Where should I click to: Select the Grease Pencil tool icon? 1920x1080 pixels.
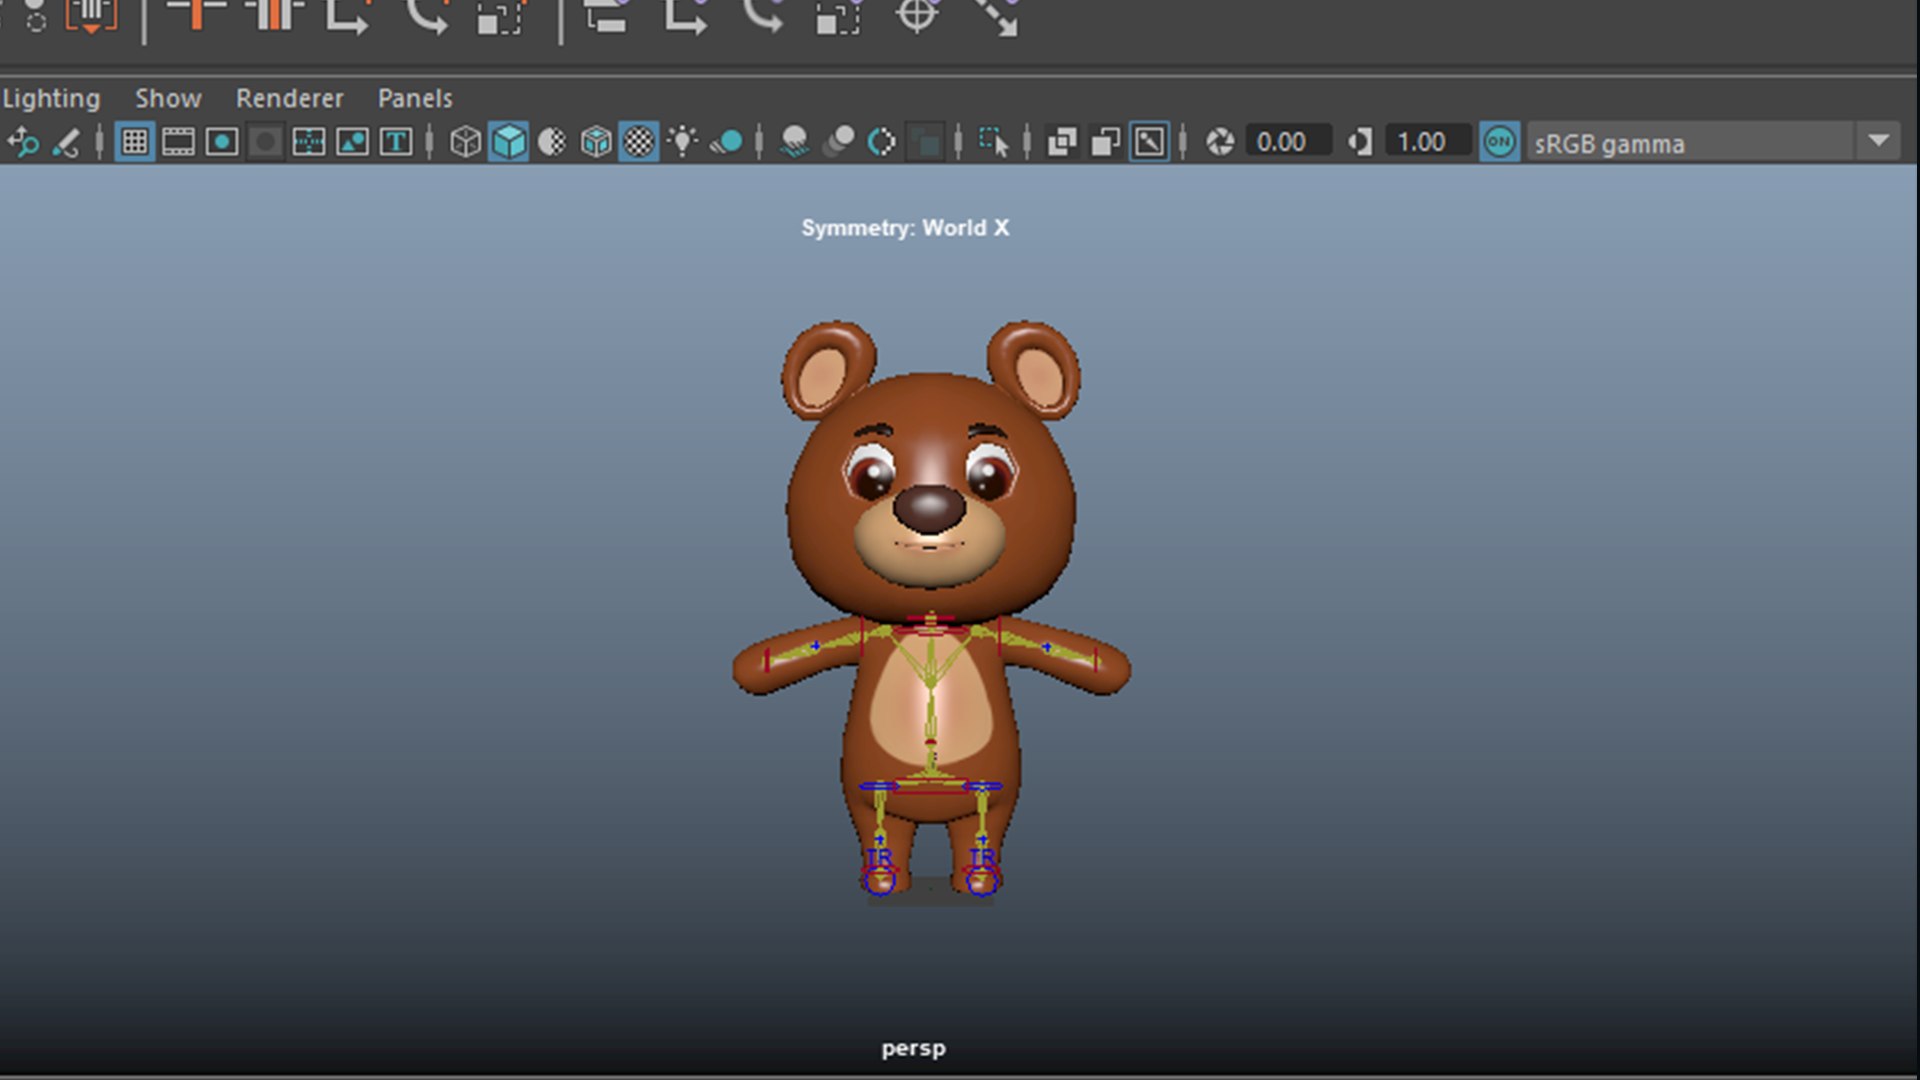pyautogui.click(x=66, y=142)
